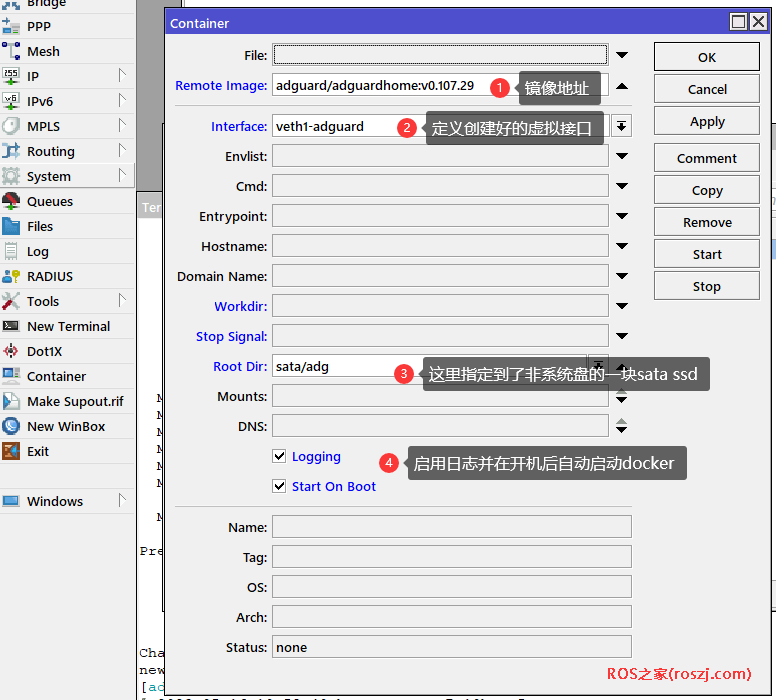Click the Exit icon

coord(11,451)
